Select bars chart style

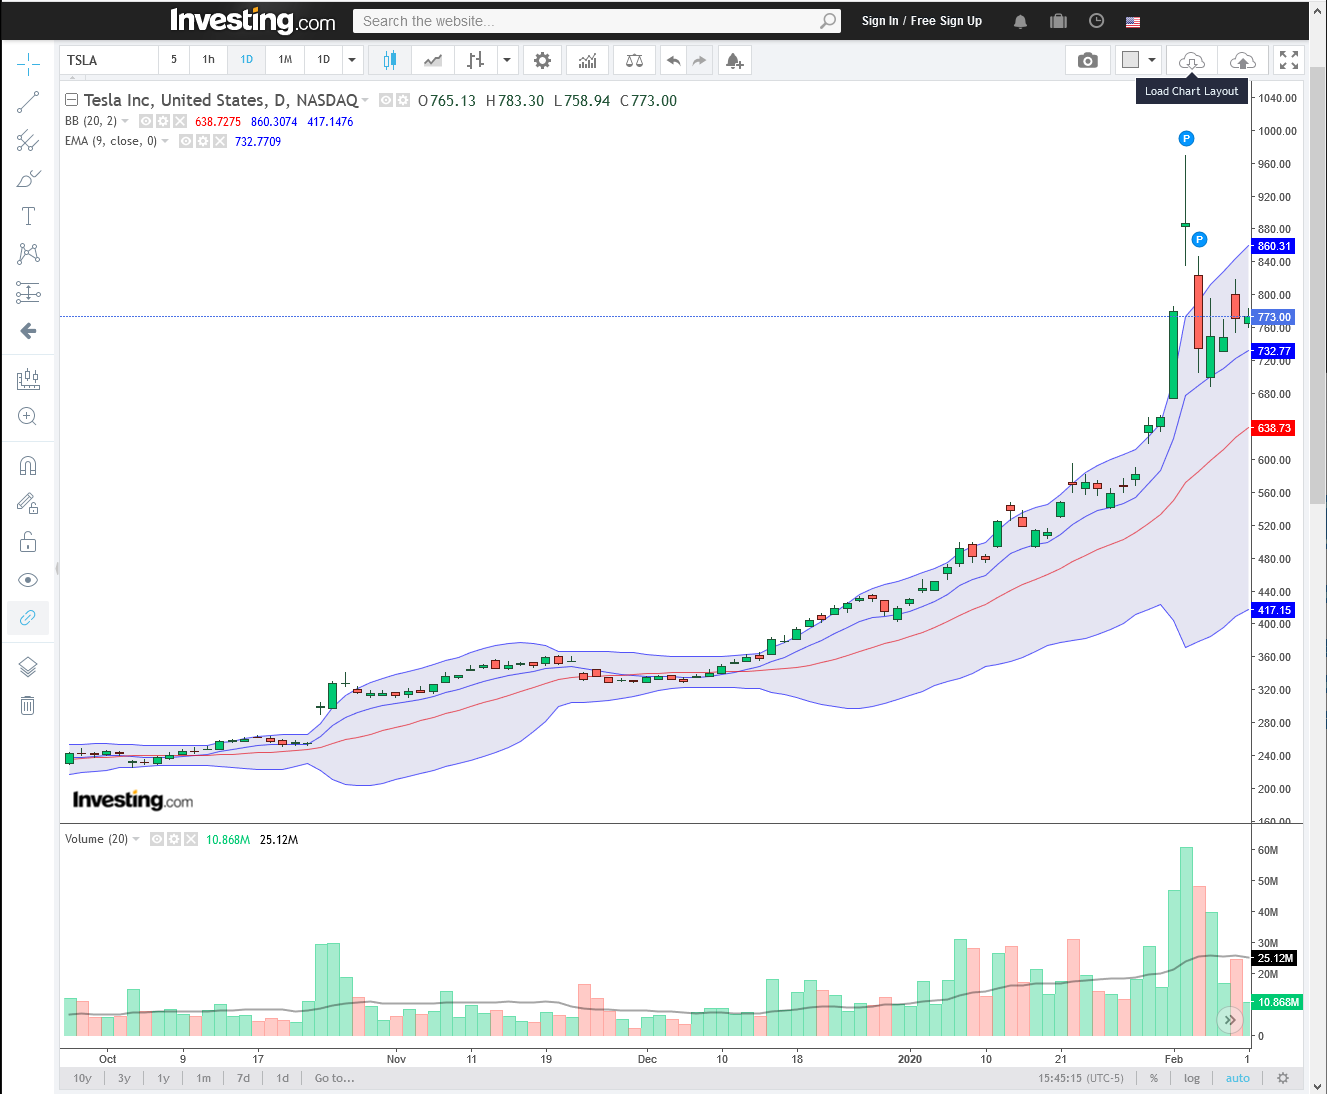475,61
